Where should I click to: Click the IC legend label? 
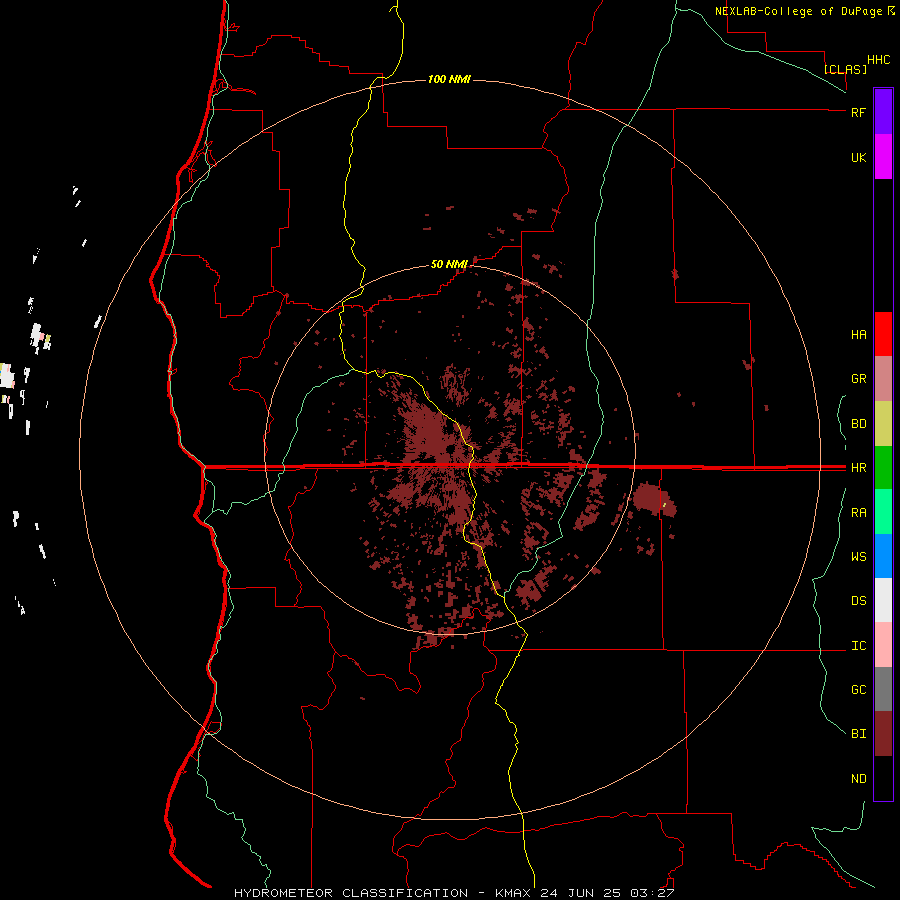point(858,646)
